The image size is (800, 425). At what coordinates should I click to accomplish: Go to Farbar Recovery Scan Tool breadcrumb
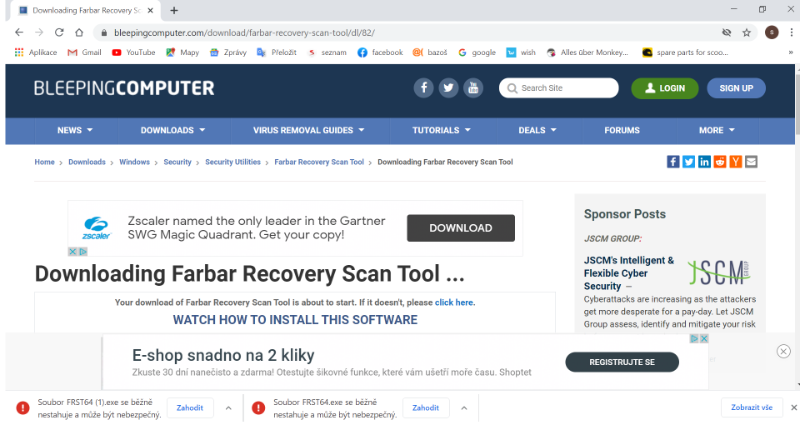click(319, 162)
